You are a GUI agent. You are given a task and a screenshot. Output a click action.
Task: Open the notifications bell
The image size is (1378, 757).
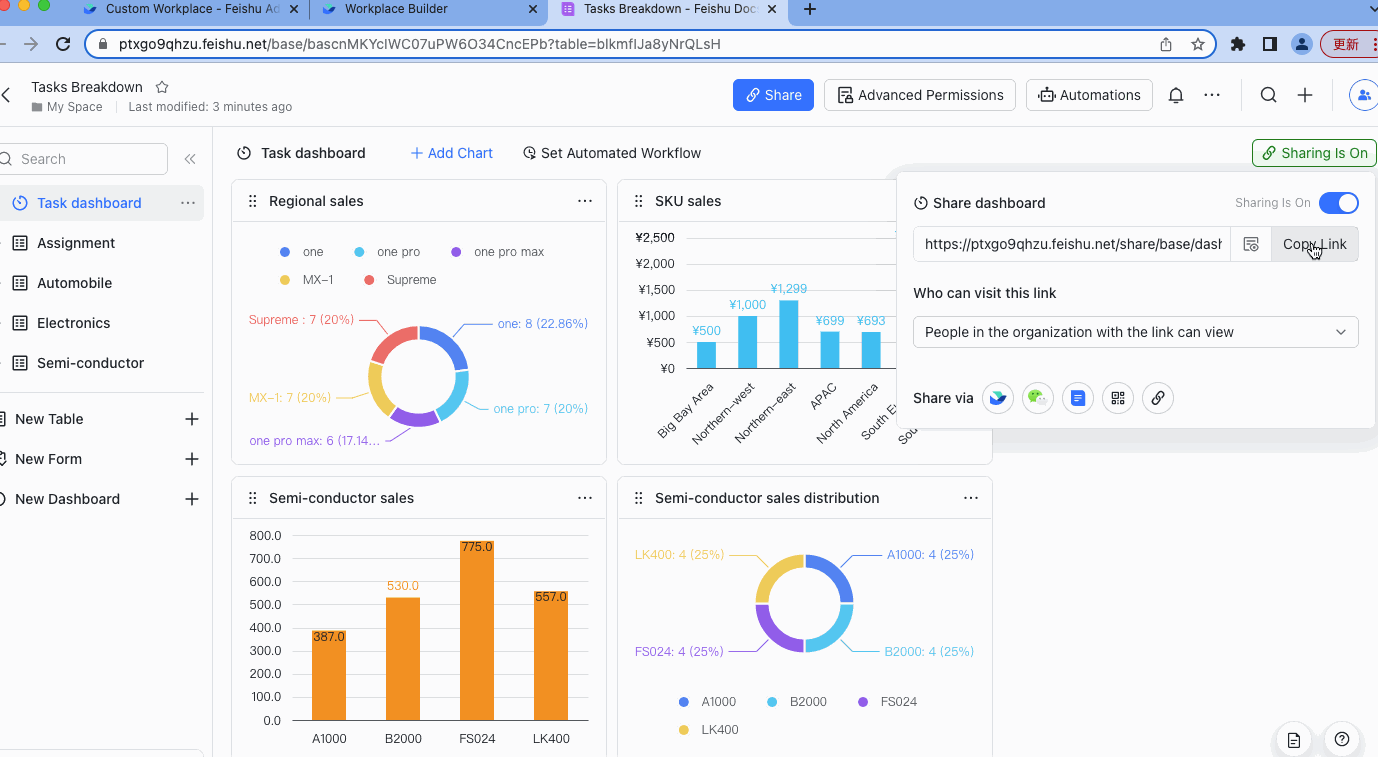click(x=1175, y=95)
